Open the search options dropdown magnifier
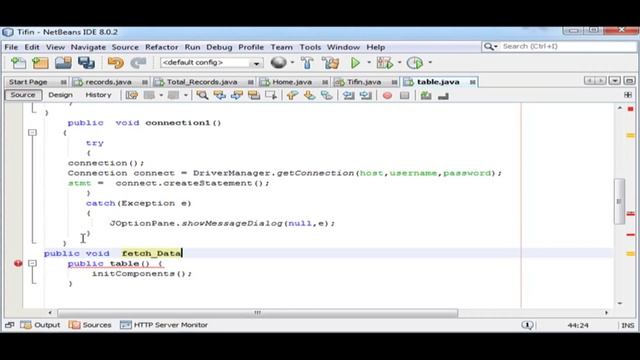This screenshot has height=360, width=640. [490, 47]
